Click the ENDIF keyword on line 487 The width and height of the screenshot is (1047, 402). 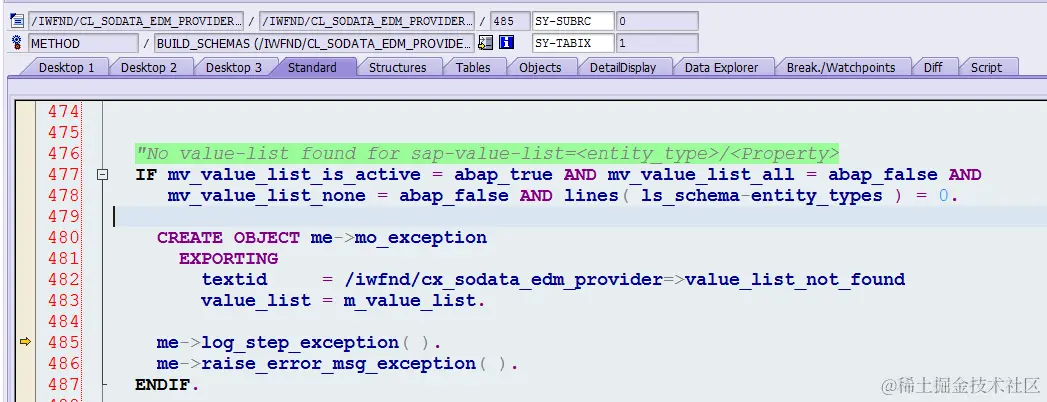click(163, 385)
